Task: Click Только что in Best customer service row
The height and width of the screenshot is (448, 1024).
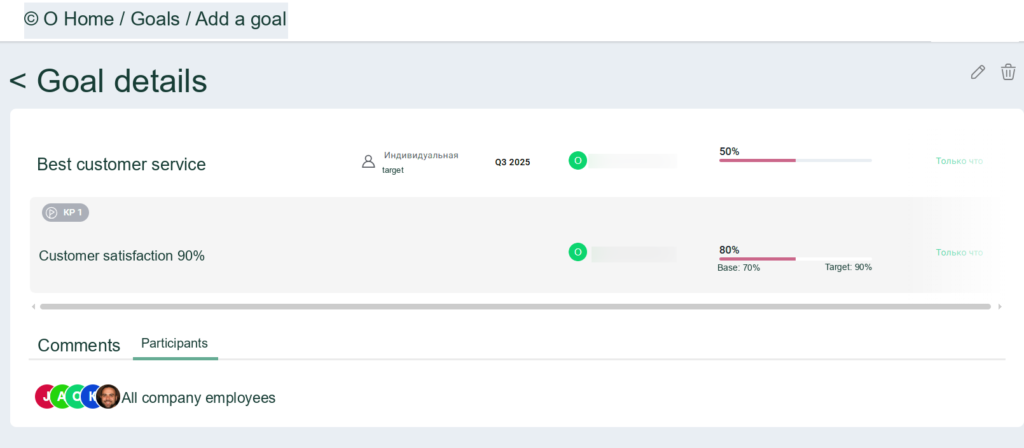Action: (959, 161)
